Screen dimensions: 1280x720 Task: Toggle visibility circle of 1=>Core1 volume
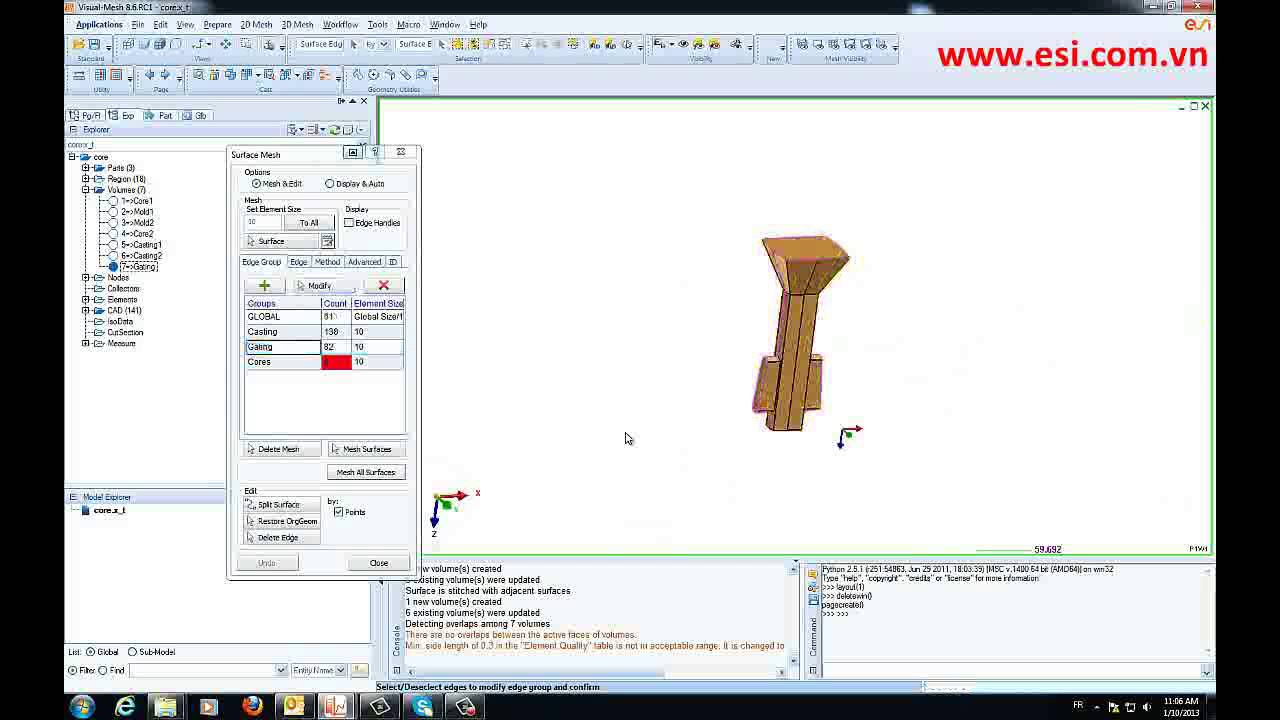113,201
